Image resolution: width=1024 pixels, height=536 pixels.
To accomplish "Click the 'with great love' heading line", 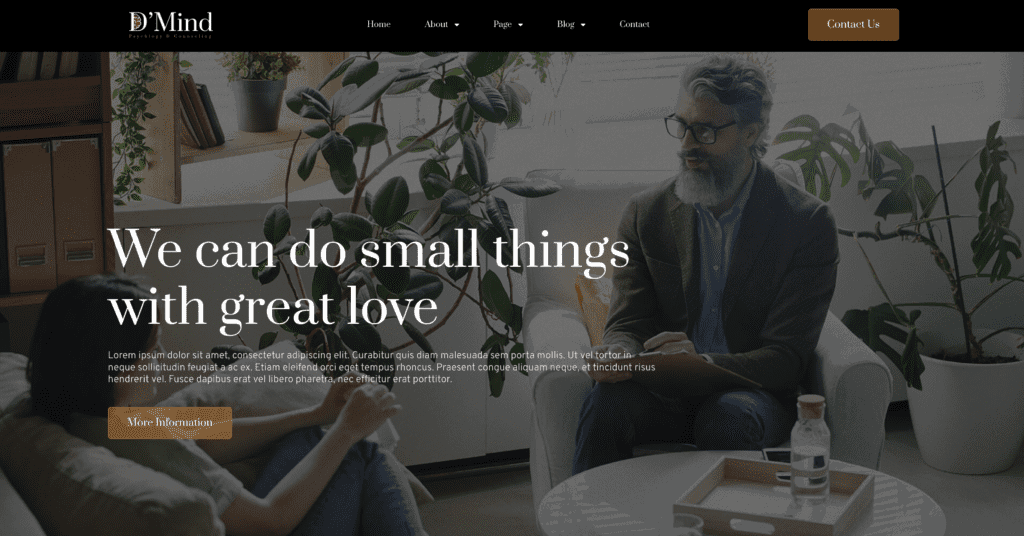I will pyautogui.click(x=273, y=307).
